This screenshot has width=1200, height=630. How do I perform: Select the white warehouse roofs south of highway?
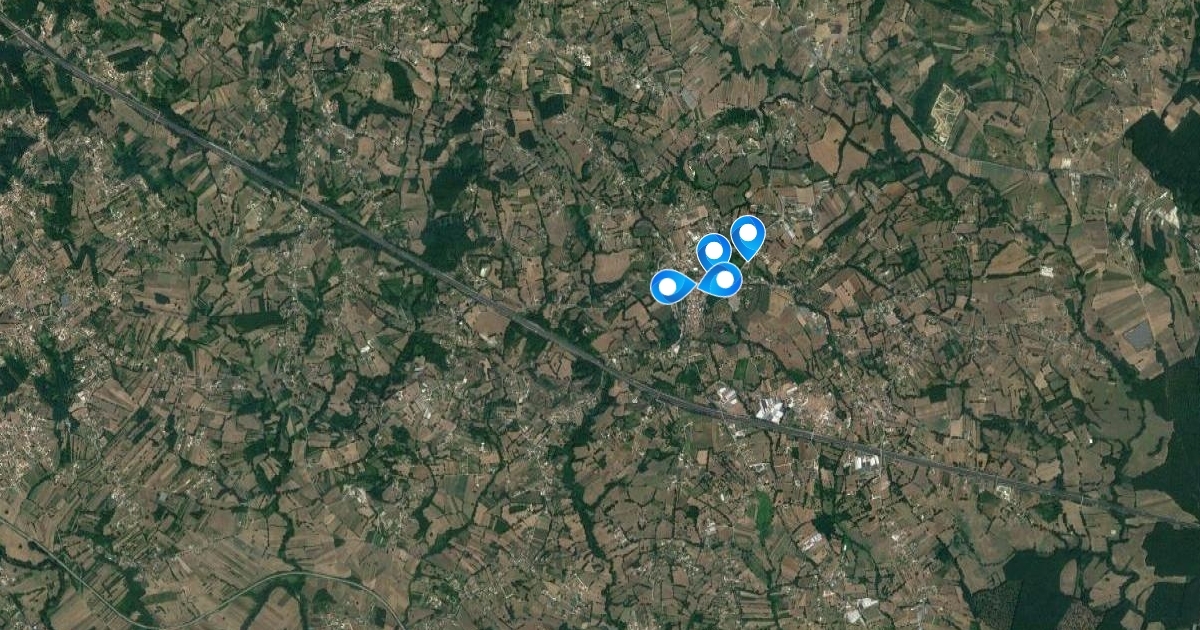[x=865, y=461]
